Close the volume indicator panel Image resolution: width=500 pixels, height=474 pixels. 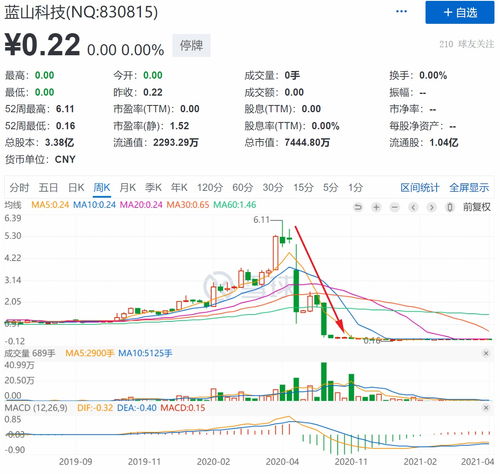[x=486, y=353]
